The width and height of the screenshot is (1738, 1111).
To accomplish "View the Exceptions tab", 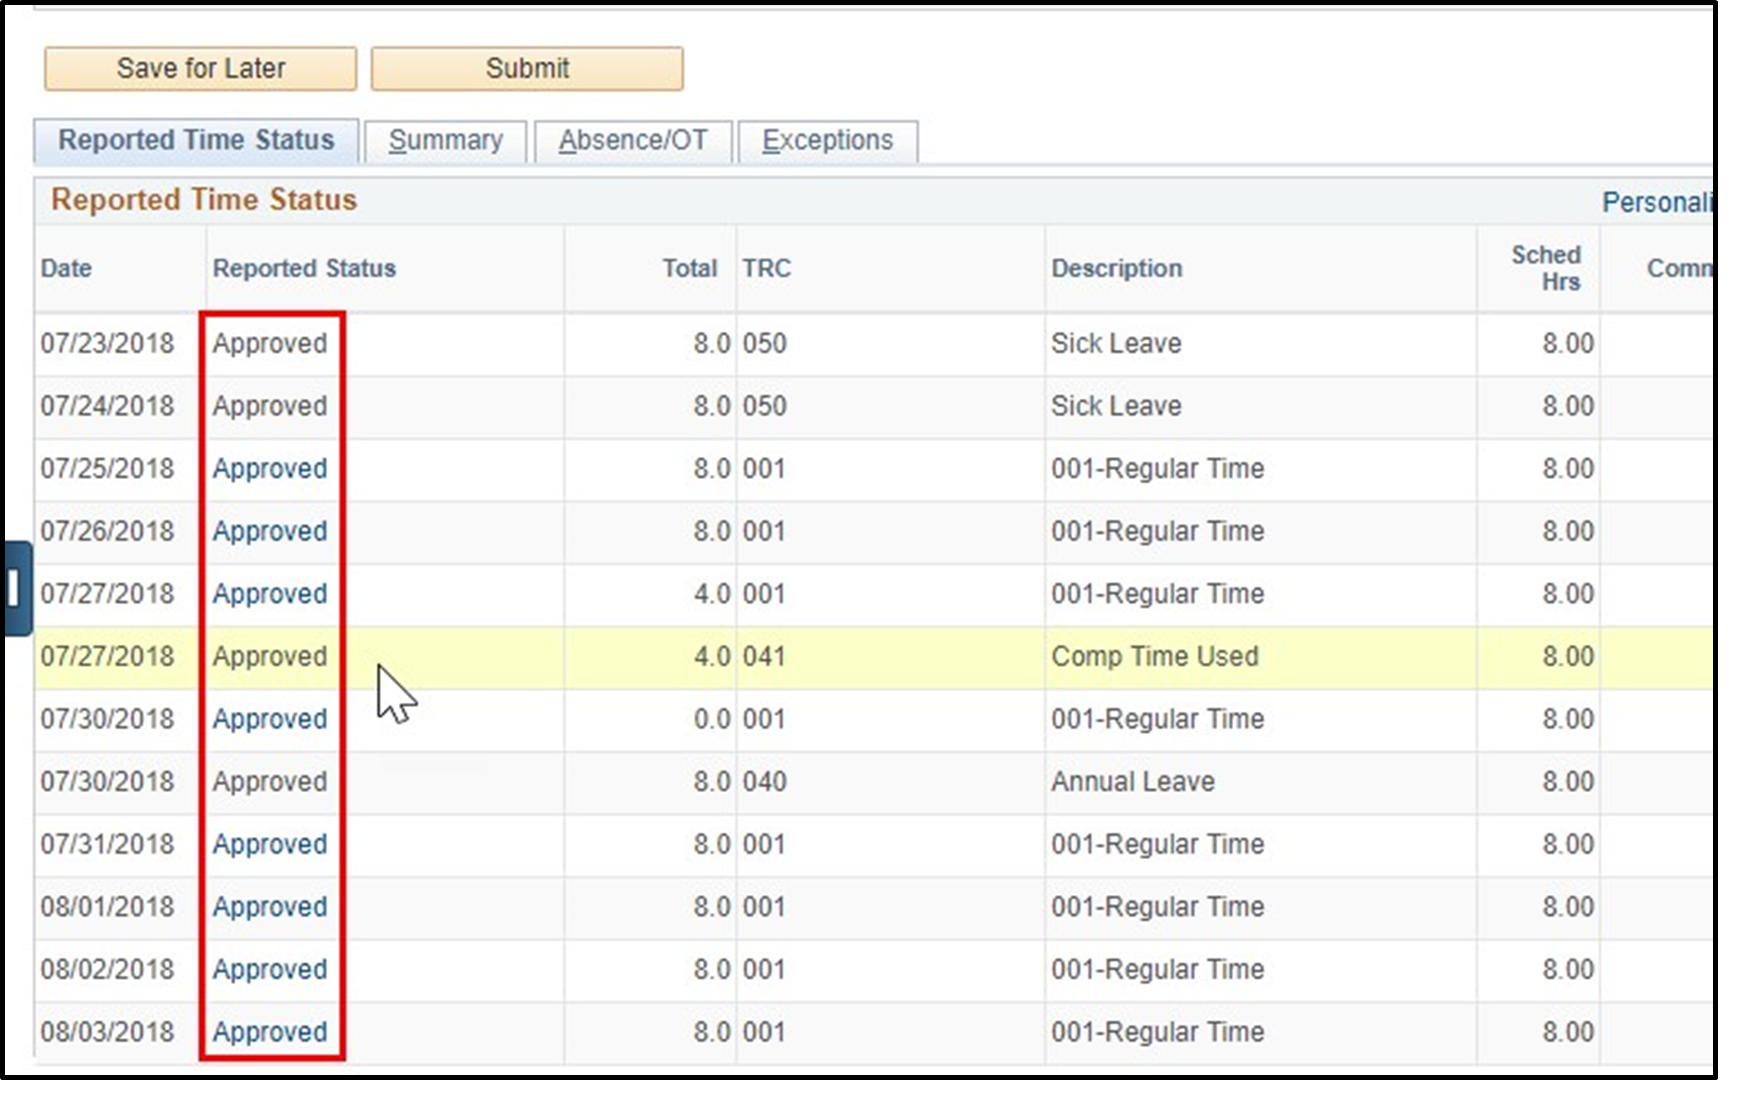I will pos(828,140).
